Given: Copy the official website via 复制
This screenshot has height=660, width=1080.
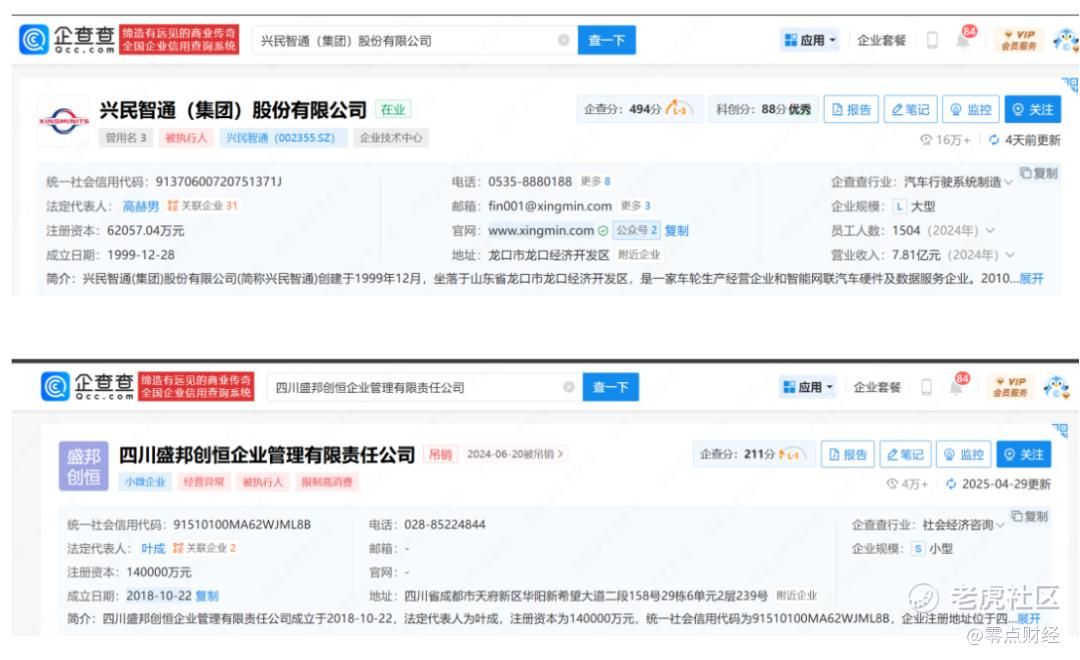Looking at the screenshot, I should (x=676, y=230).
